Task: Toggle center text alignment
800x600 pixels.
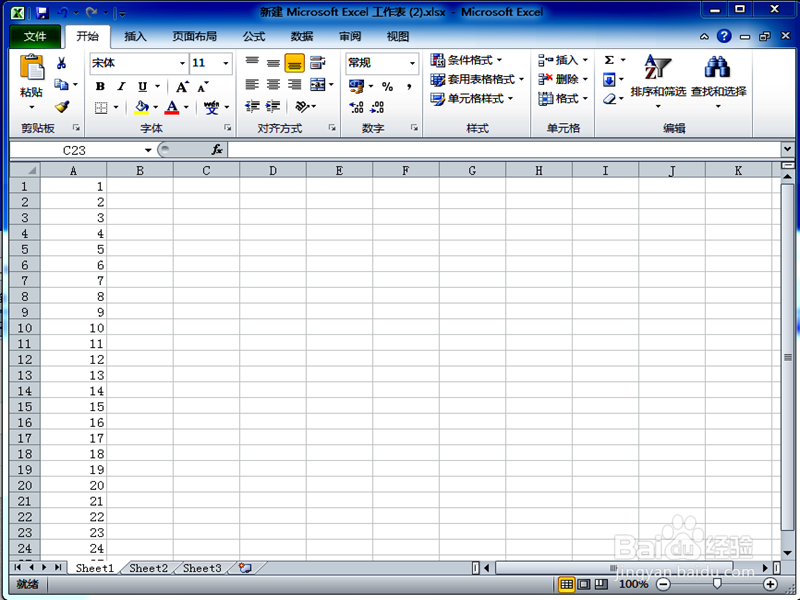Action: (273, 84)
